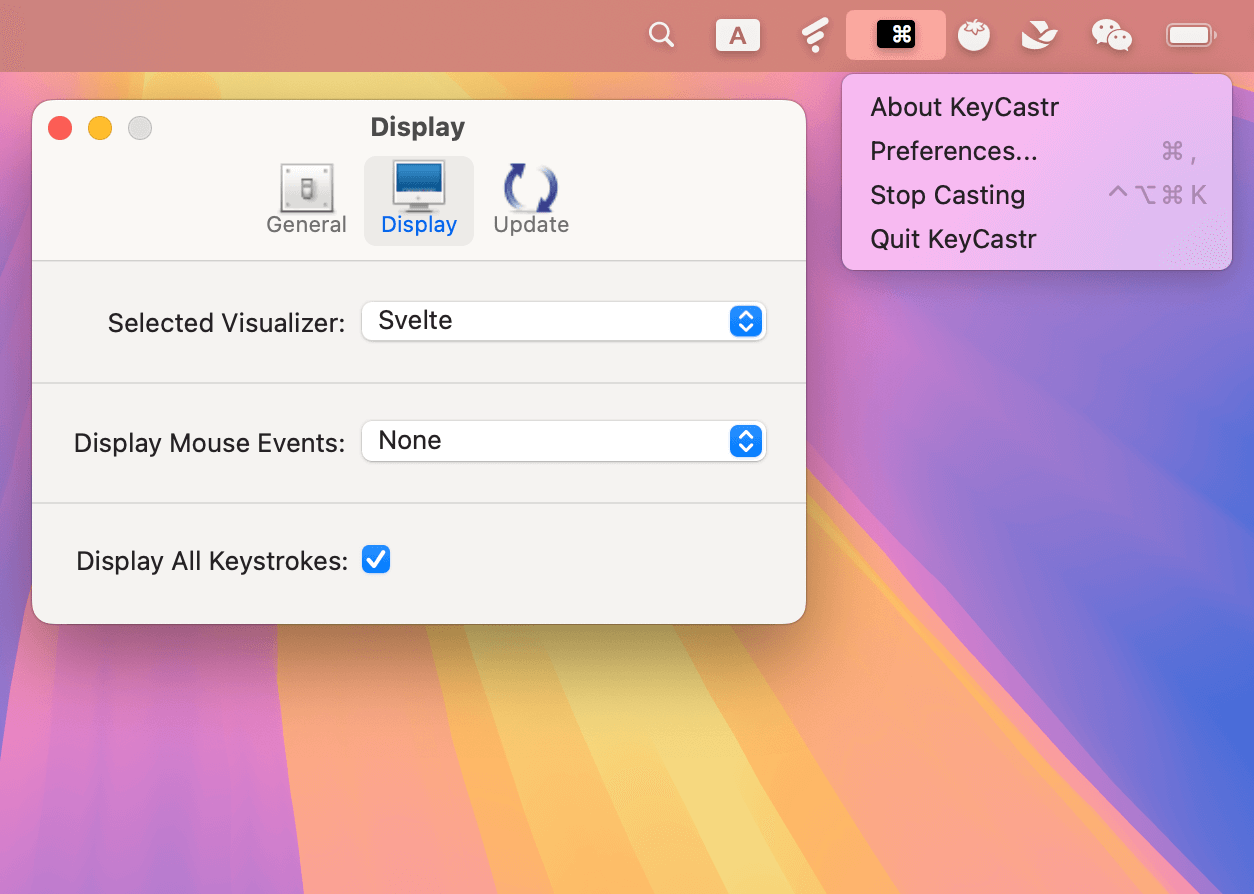Open Spotlight search magnifier in menu bar
This screenshot has height=894, width=1254.
[x=660, y=35]
